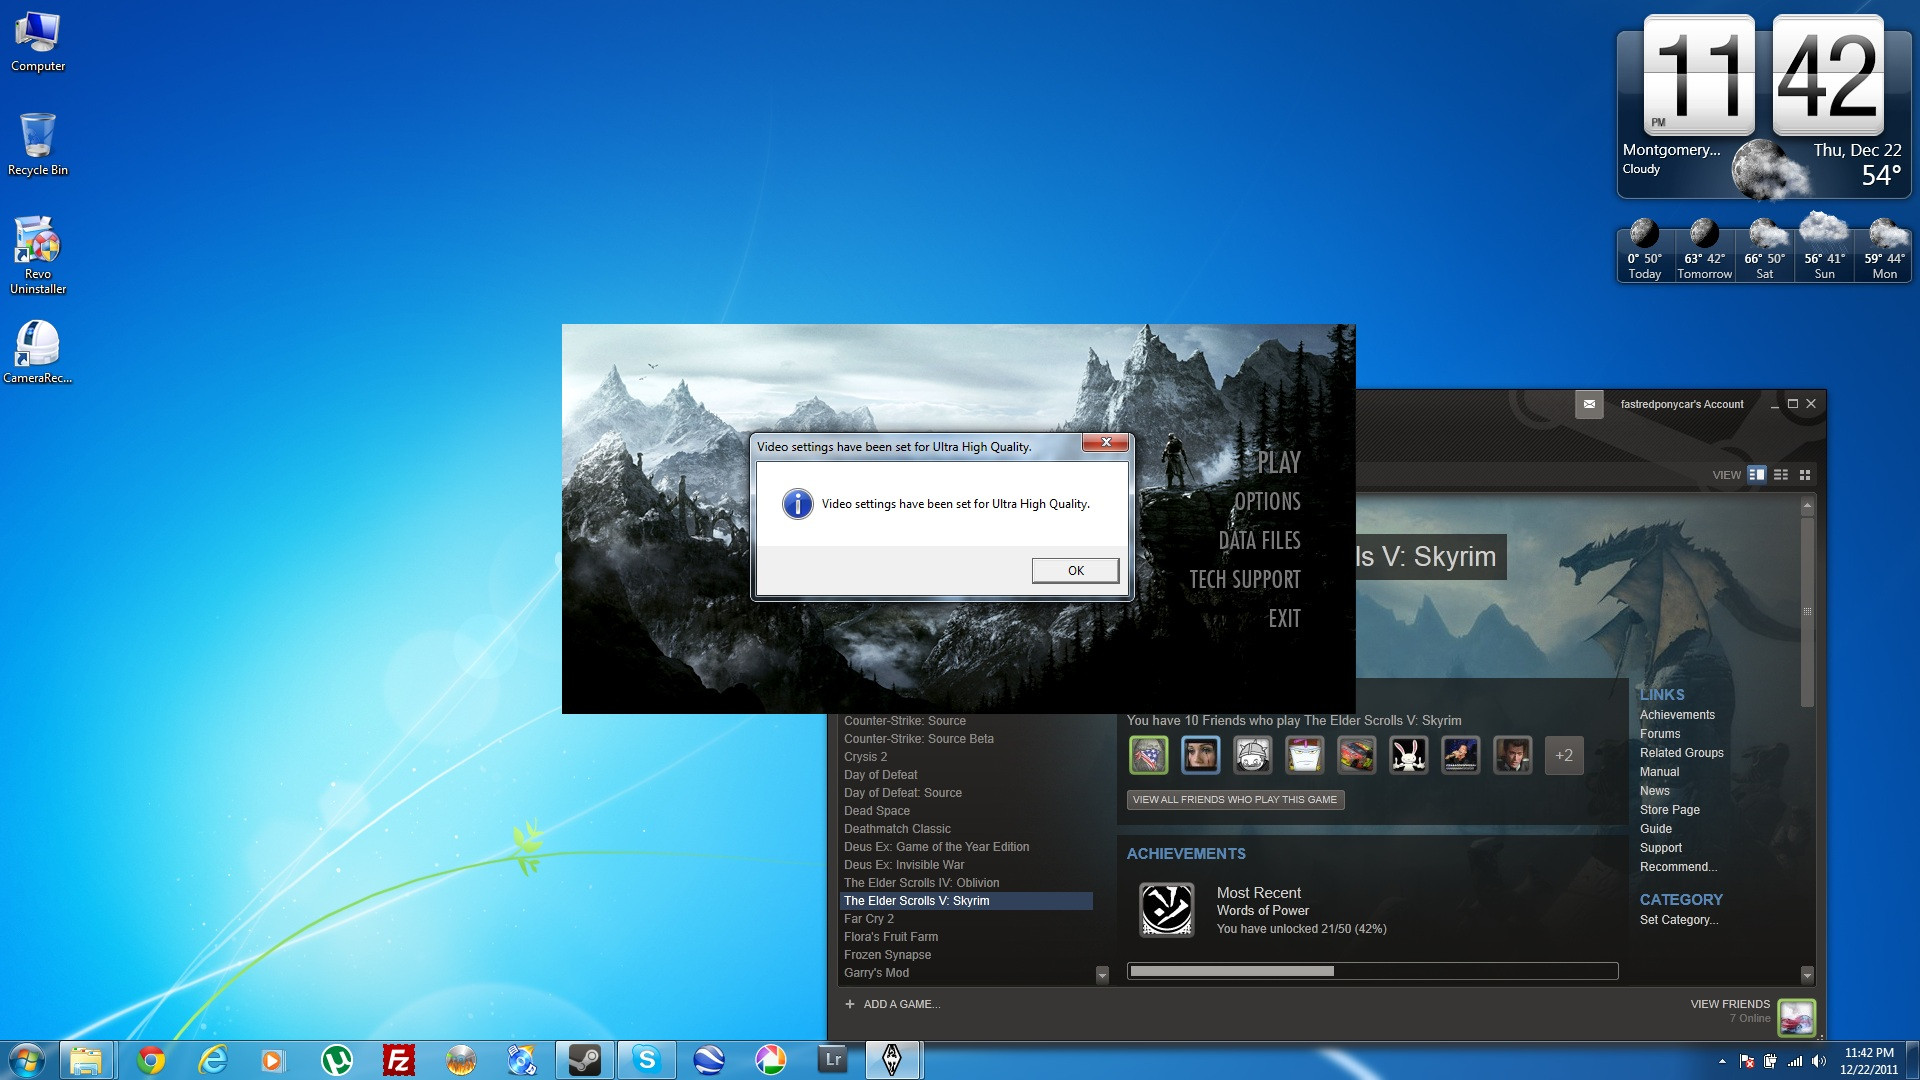Expand the +2 additional friends tile
The width and height of the screenshot is (1920, 1080).
1564,756
